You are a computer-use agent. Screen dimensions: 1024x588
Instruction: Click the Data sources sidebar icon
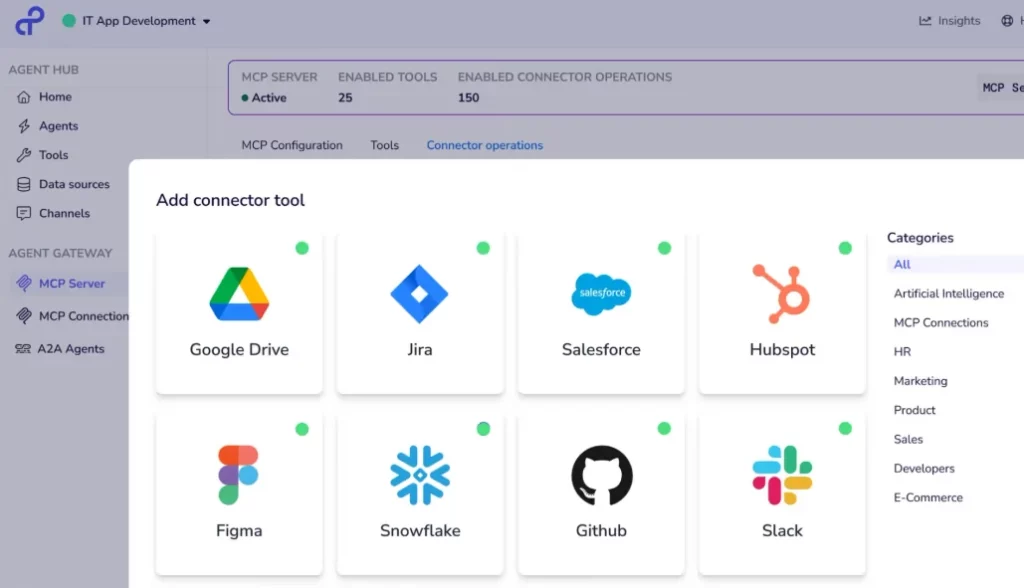click(x=22, y=184)
